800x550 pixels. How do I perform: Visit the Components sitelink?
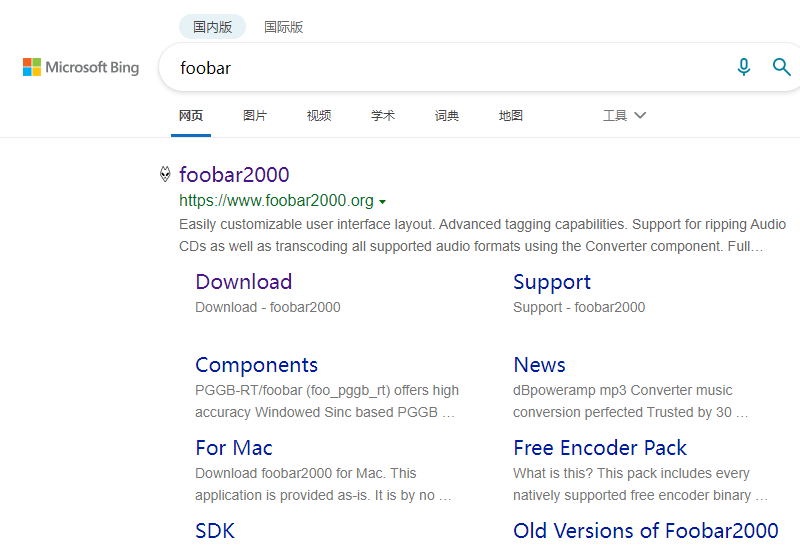(x=256, y=365)
